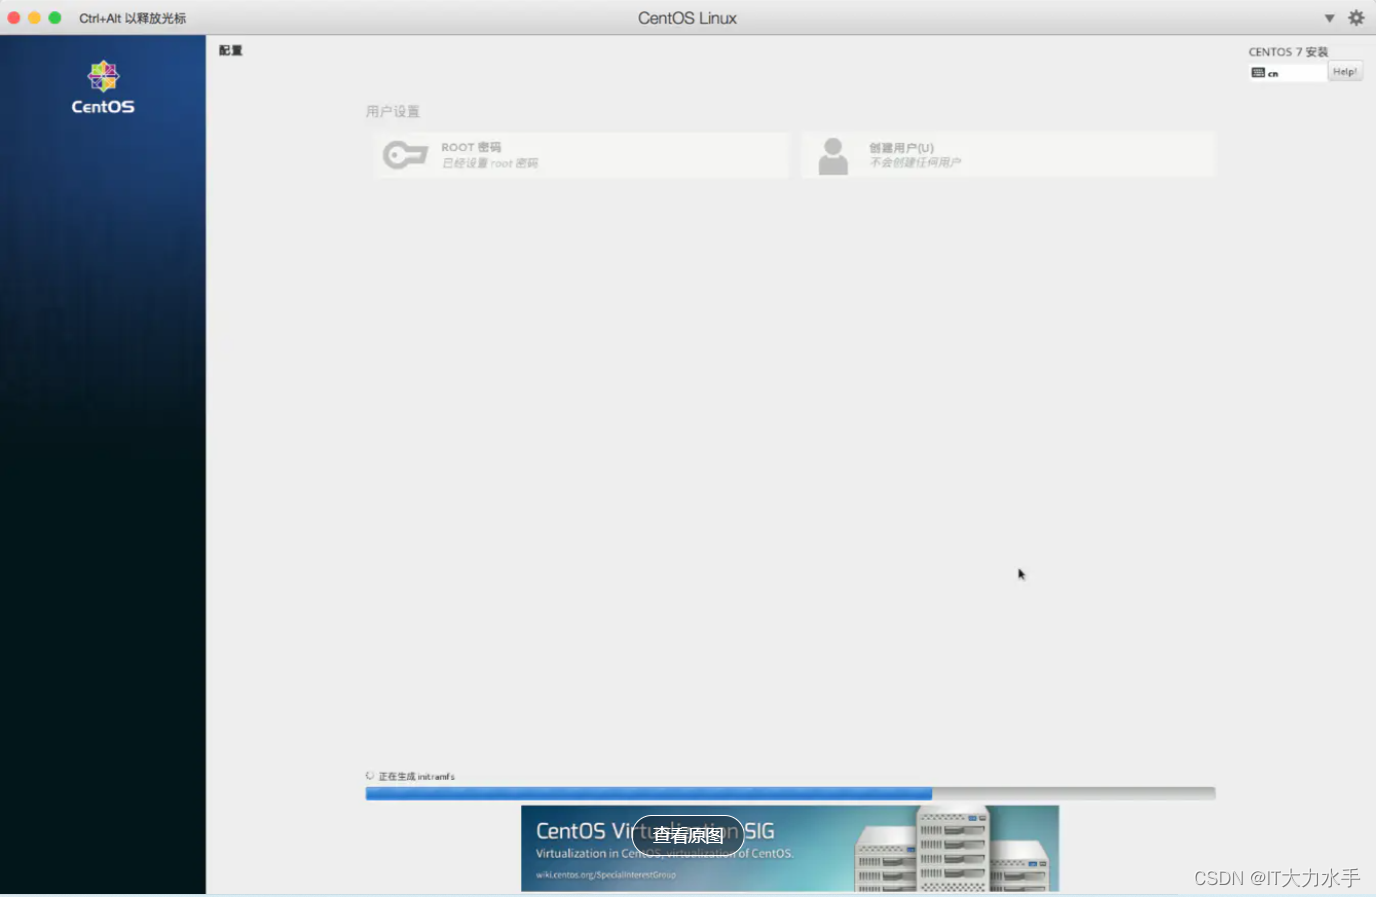Open the 创建用户(U) setting entry

1008,155
